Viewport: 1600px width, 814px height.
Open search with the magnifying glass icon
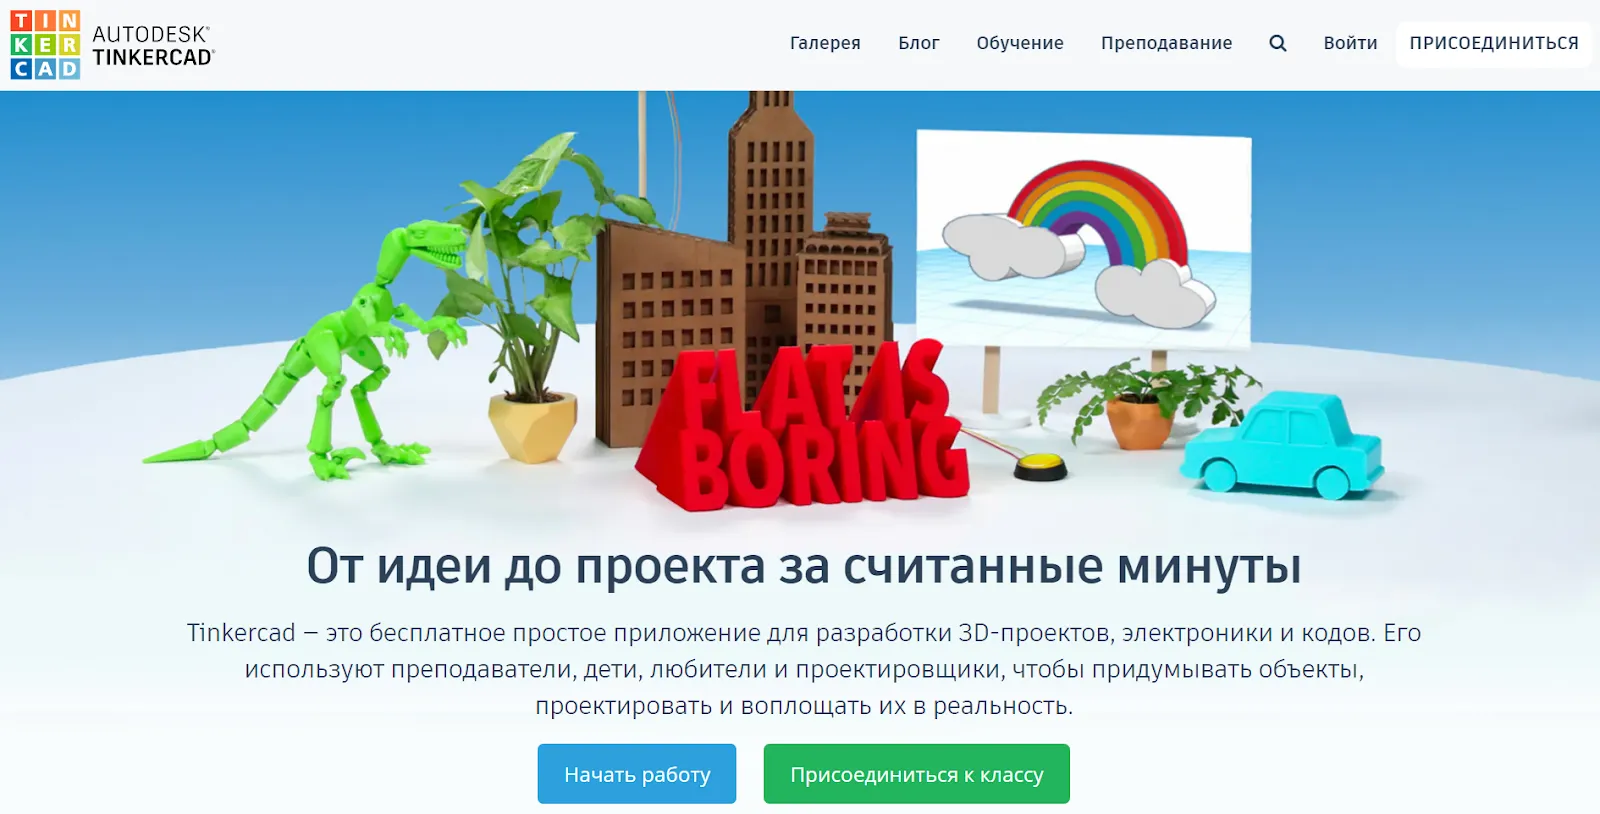pyautogui.click(x=1278, y=43)
